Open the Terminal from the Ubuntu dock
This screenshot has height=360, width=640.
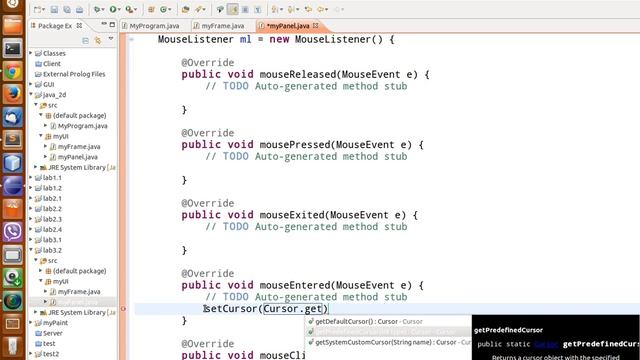click(x=13, y=49)
